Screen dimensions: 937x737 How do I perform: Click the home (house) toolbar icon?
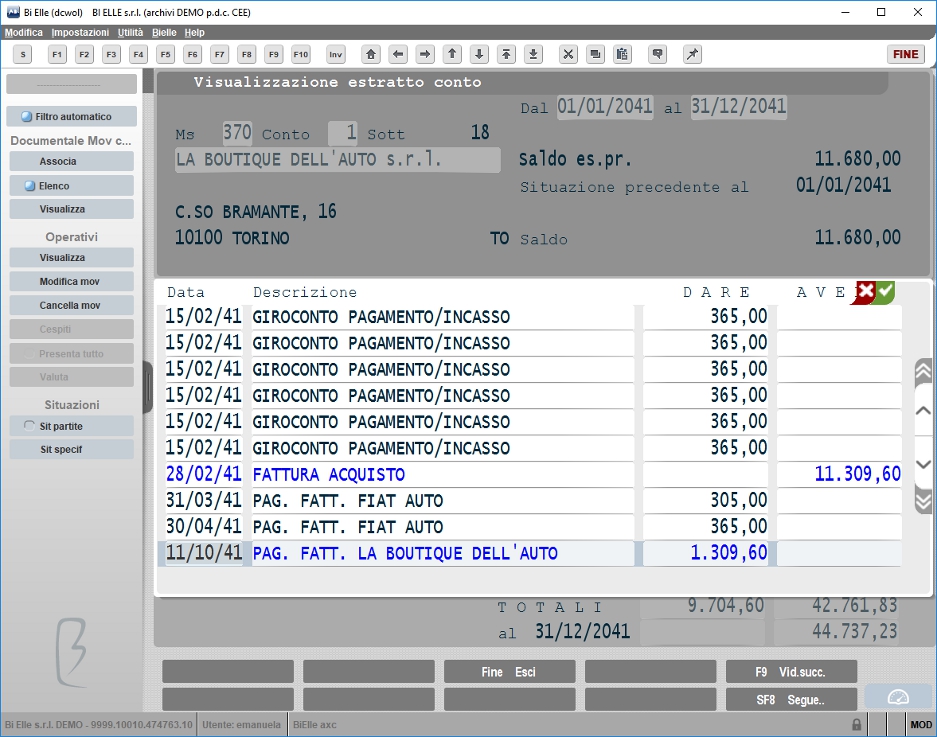(371, 54)
